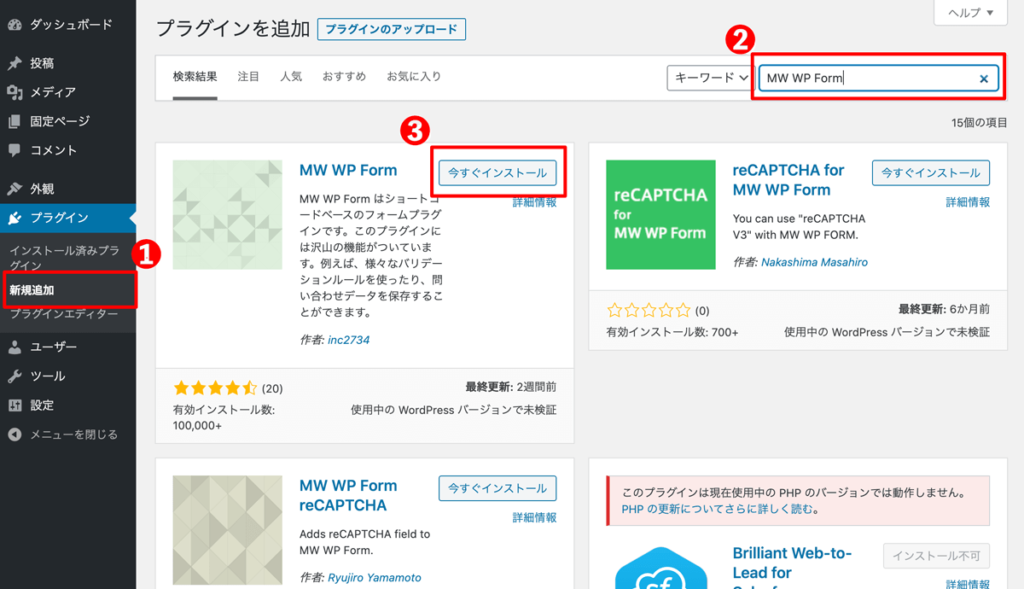
Task: Click Brilliant Web-to-Lead blue cloud thumbnail
Action: click(x=660, y=567)
